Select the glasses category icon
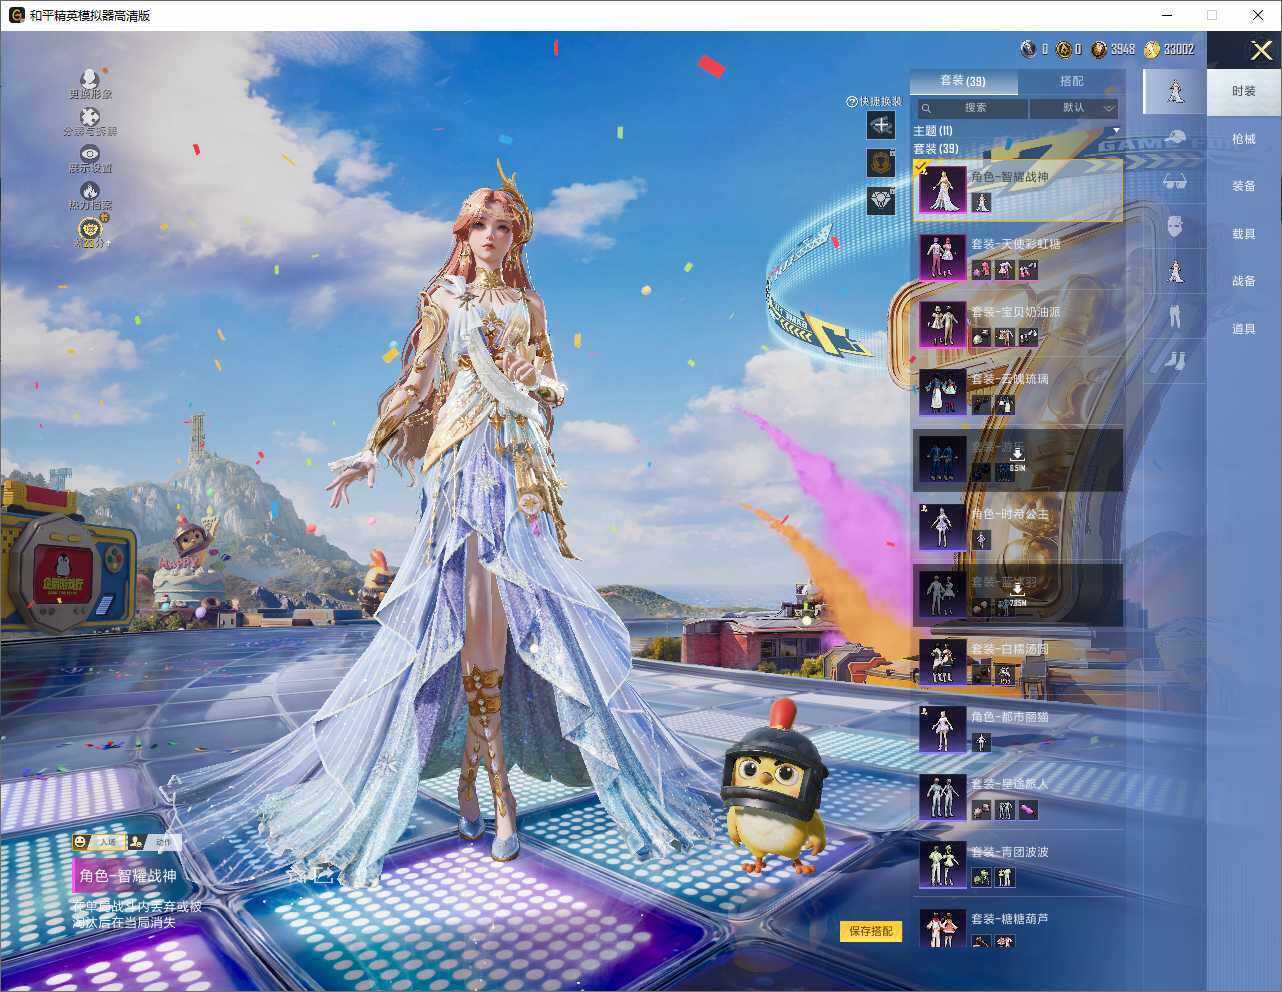The width and height of the screenshot is (1282, 992). pos(1175,182)
